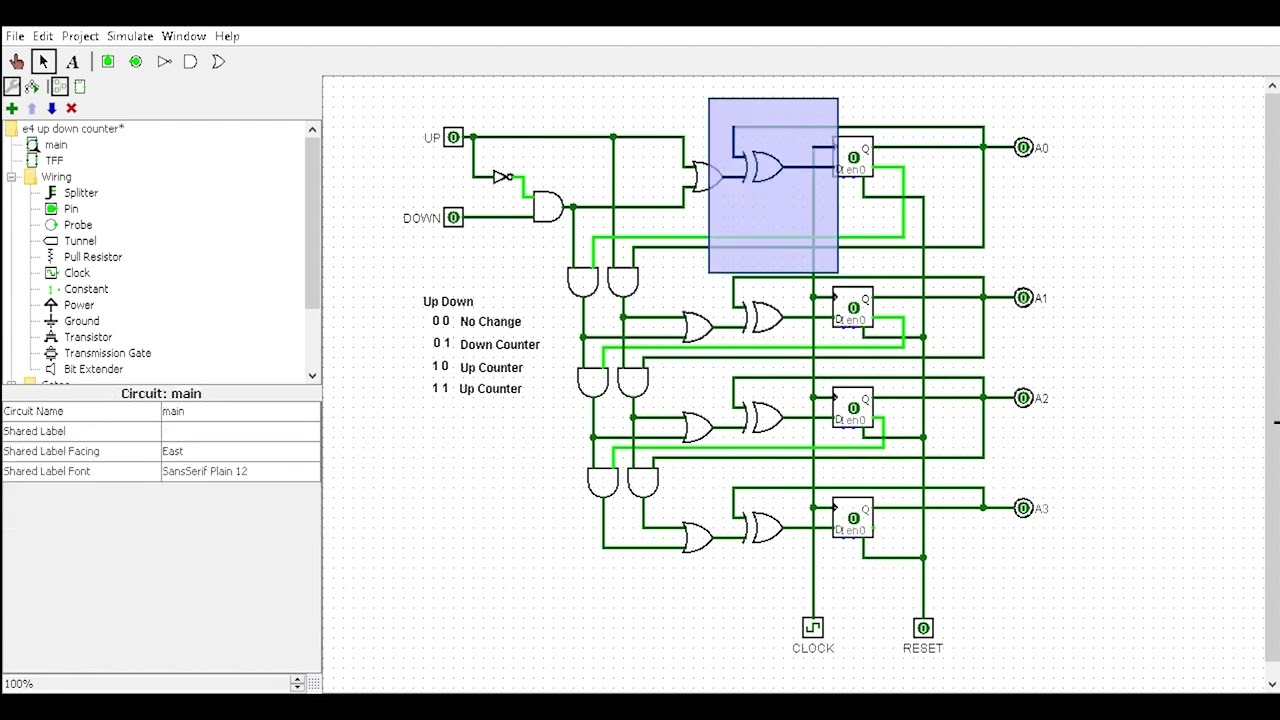Select the Poke tool hand icon
1280x720 pixels.
(x=16, y=62)
